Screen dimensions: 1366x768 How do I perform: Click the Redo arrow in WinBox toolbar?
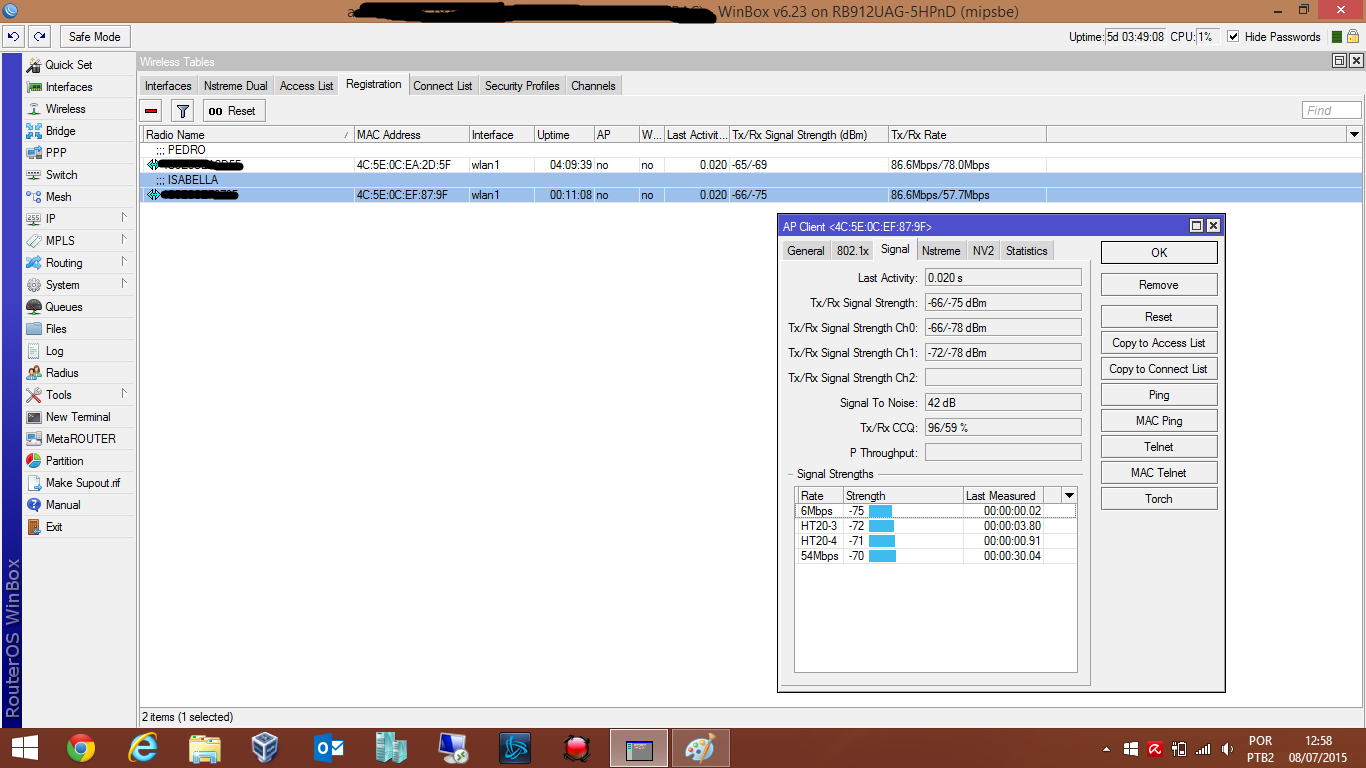pos(39,37)
